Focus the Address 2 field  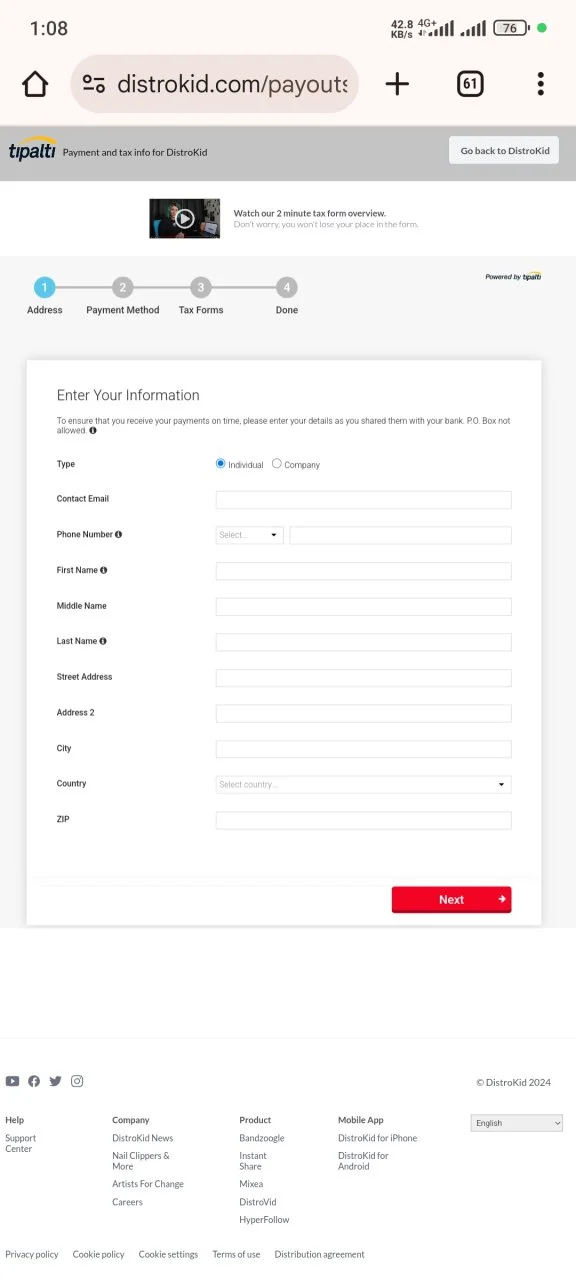(x=364, y=714)
